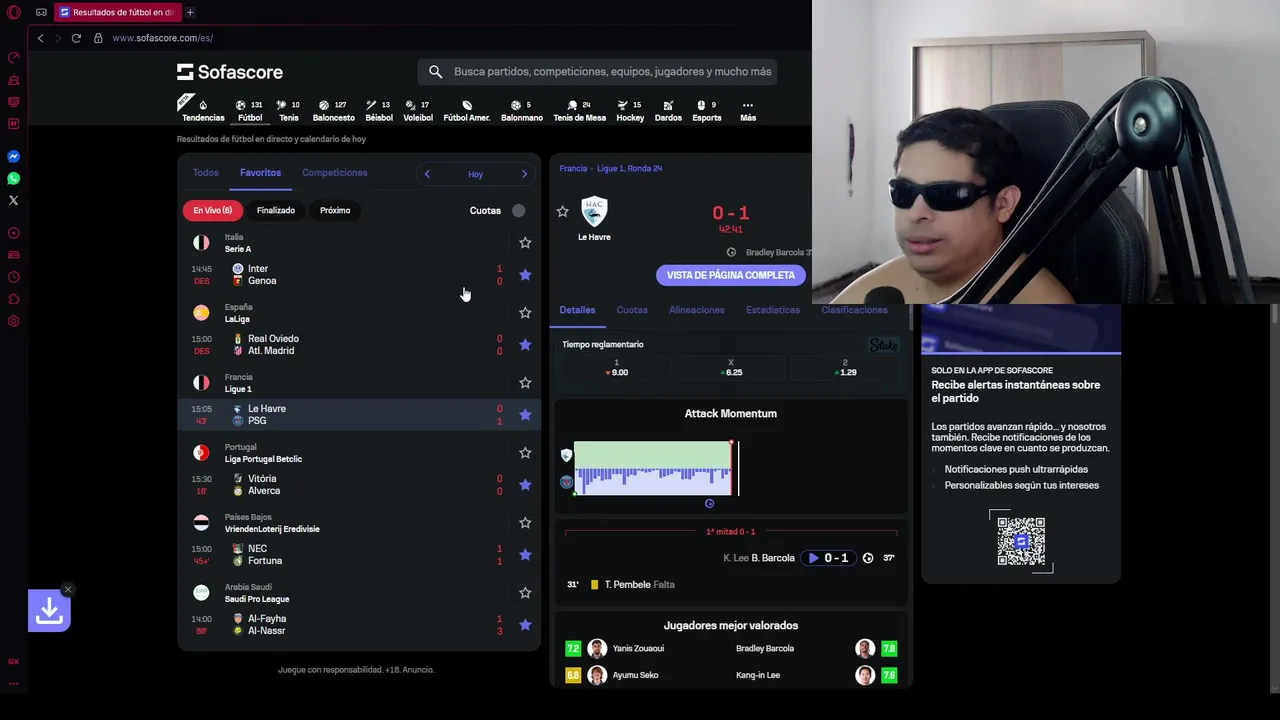Toggle favorite star for Liga Portugal Betclic
Image resolution: width=1280 pixels, height=720 pixels.
click(x=525, y=453)
